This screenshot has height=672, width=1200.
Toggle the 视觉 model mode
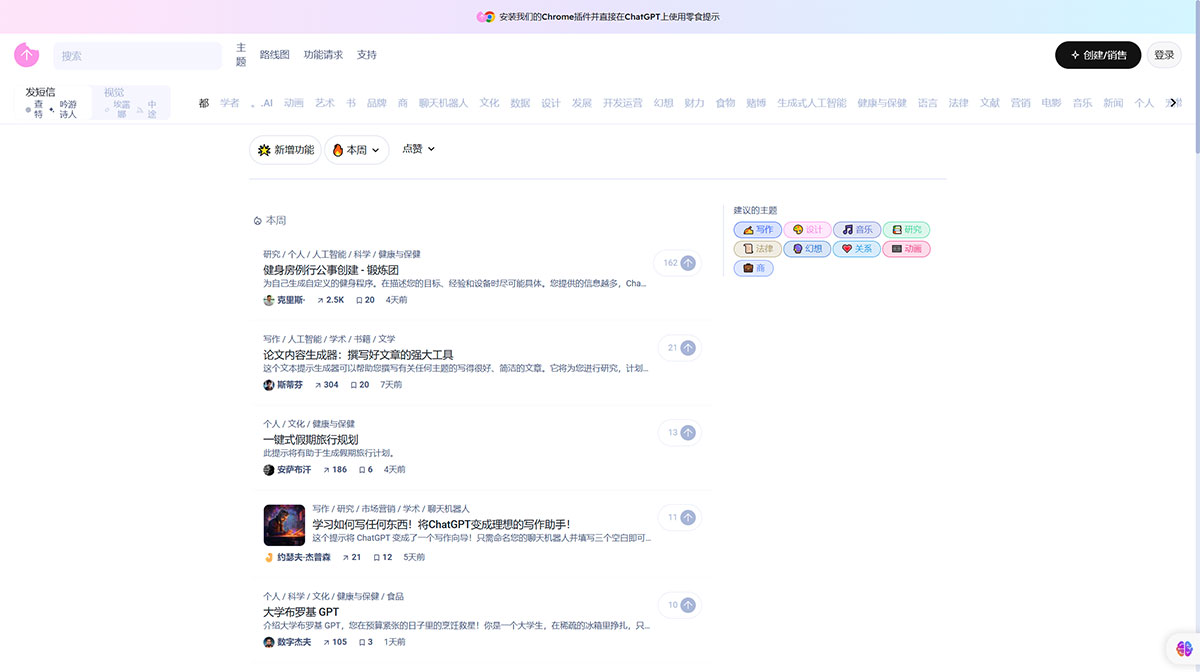(x=112, y=91)
